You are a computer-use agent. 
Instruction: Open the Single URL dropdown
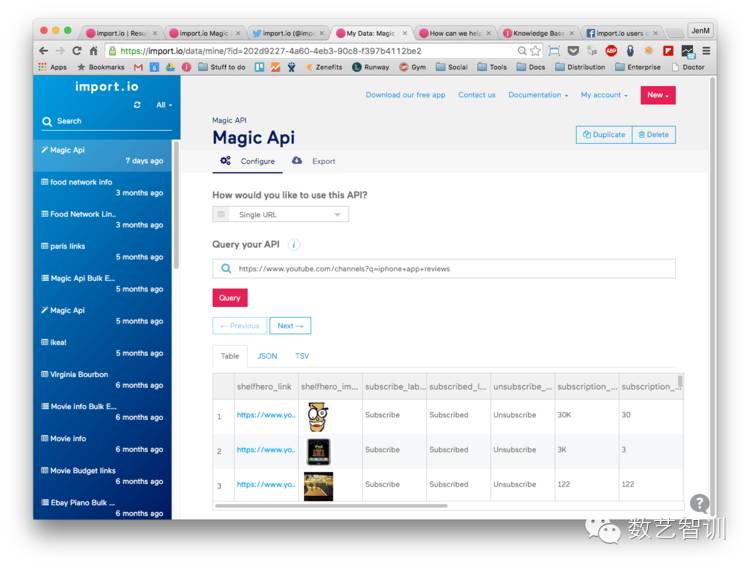(x=281, y=214)
